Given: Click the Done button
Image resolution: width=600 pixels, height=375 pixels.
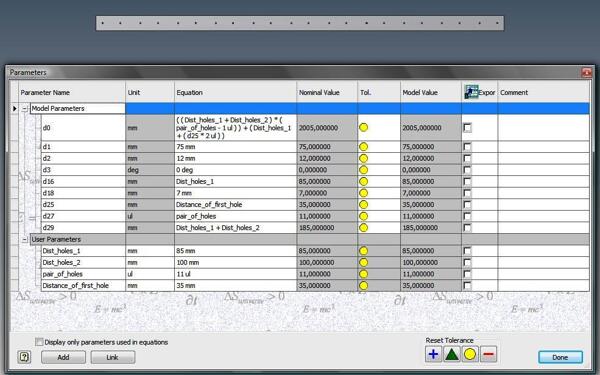Looking at the screenshot, I should 560,357.
